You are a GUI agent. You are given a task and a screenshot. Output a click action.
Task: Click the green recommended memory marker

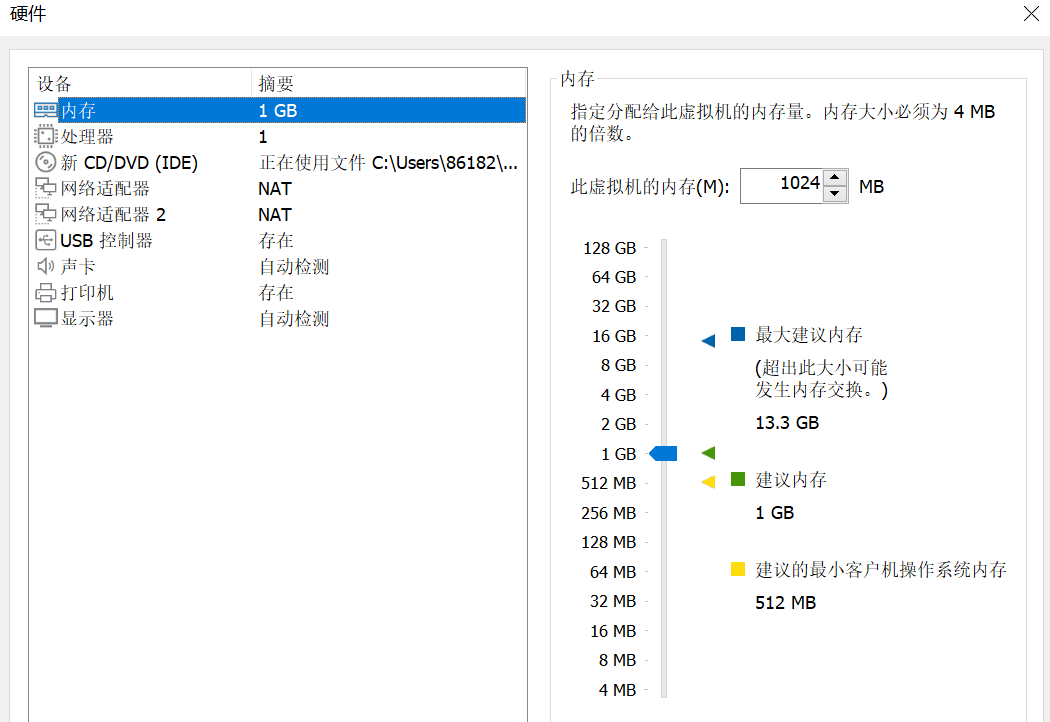click(x=708, y=453)
